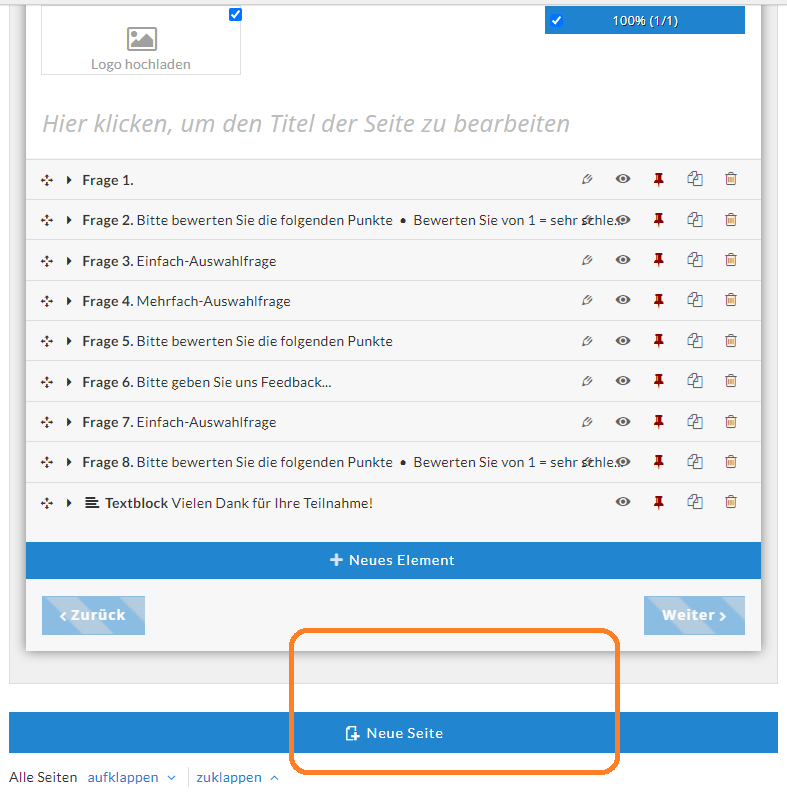Edit Frage 7 Einfach-Auswahlfrage pencil icon

coord(587,421)
